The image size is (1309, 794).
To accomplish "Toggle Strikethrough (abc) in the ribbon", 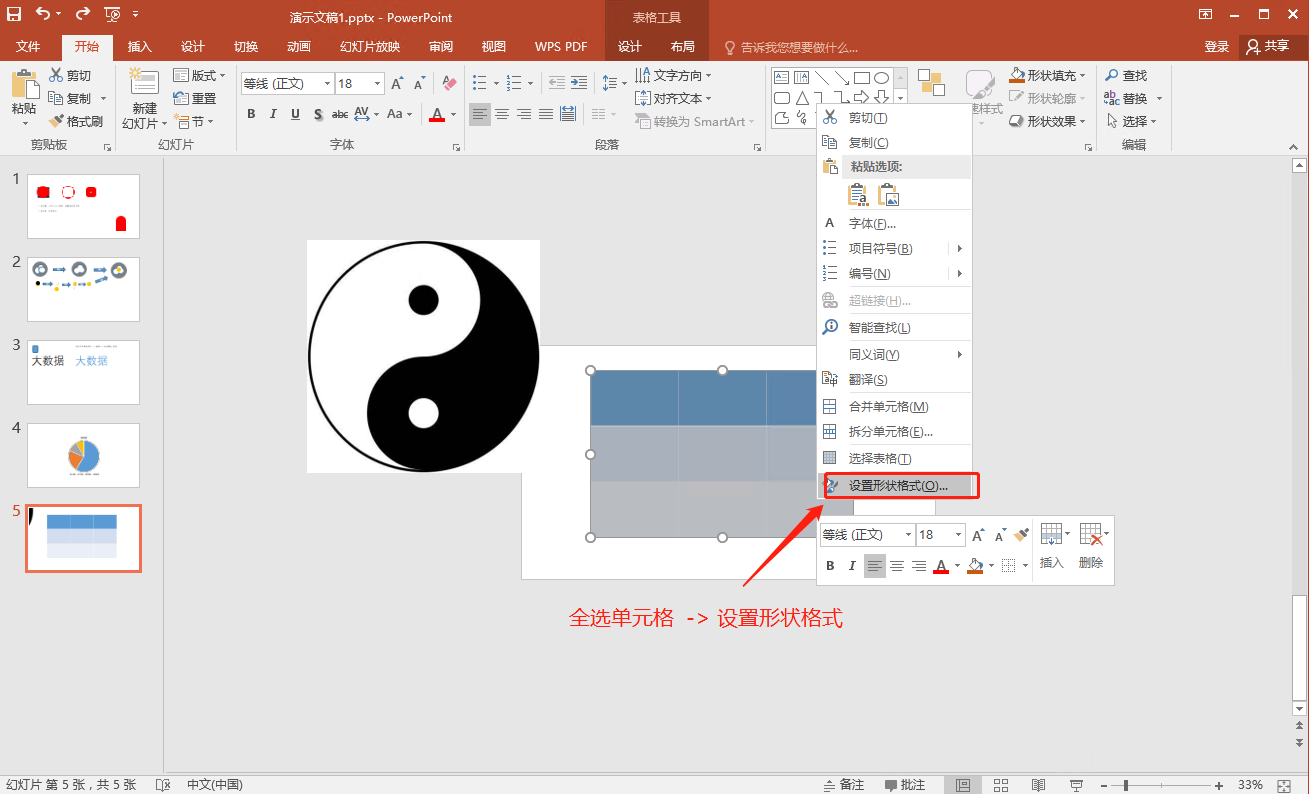I will click(x=340, y=114).
